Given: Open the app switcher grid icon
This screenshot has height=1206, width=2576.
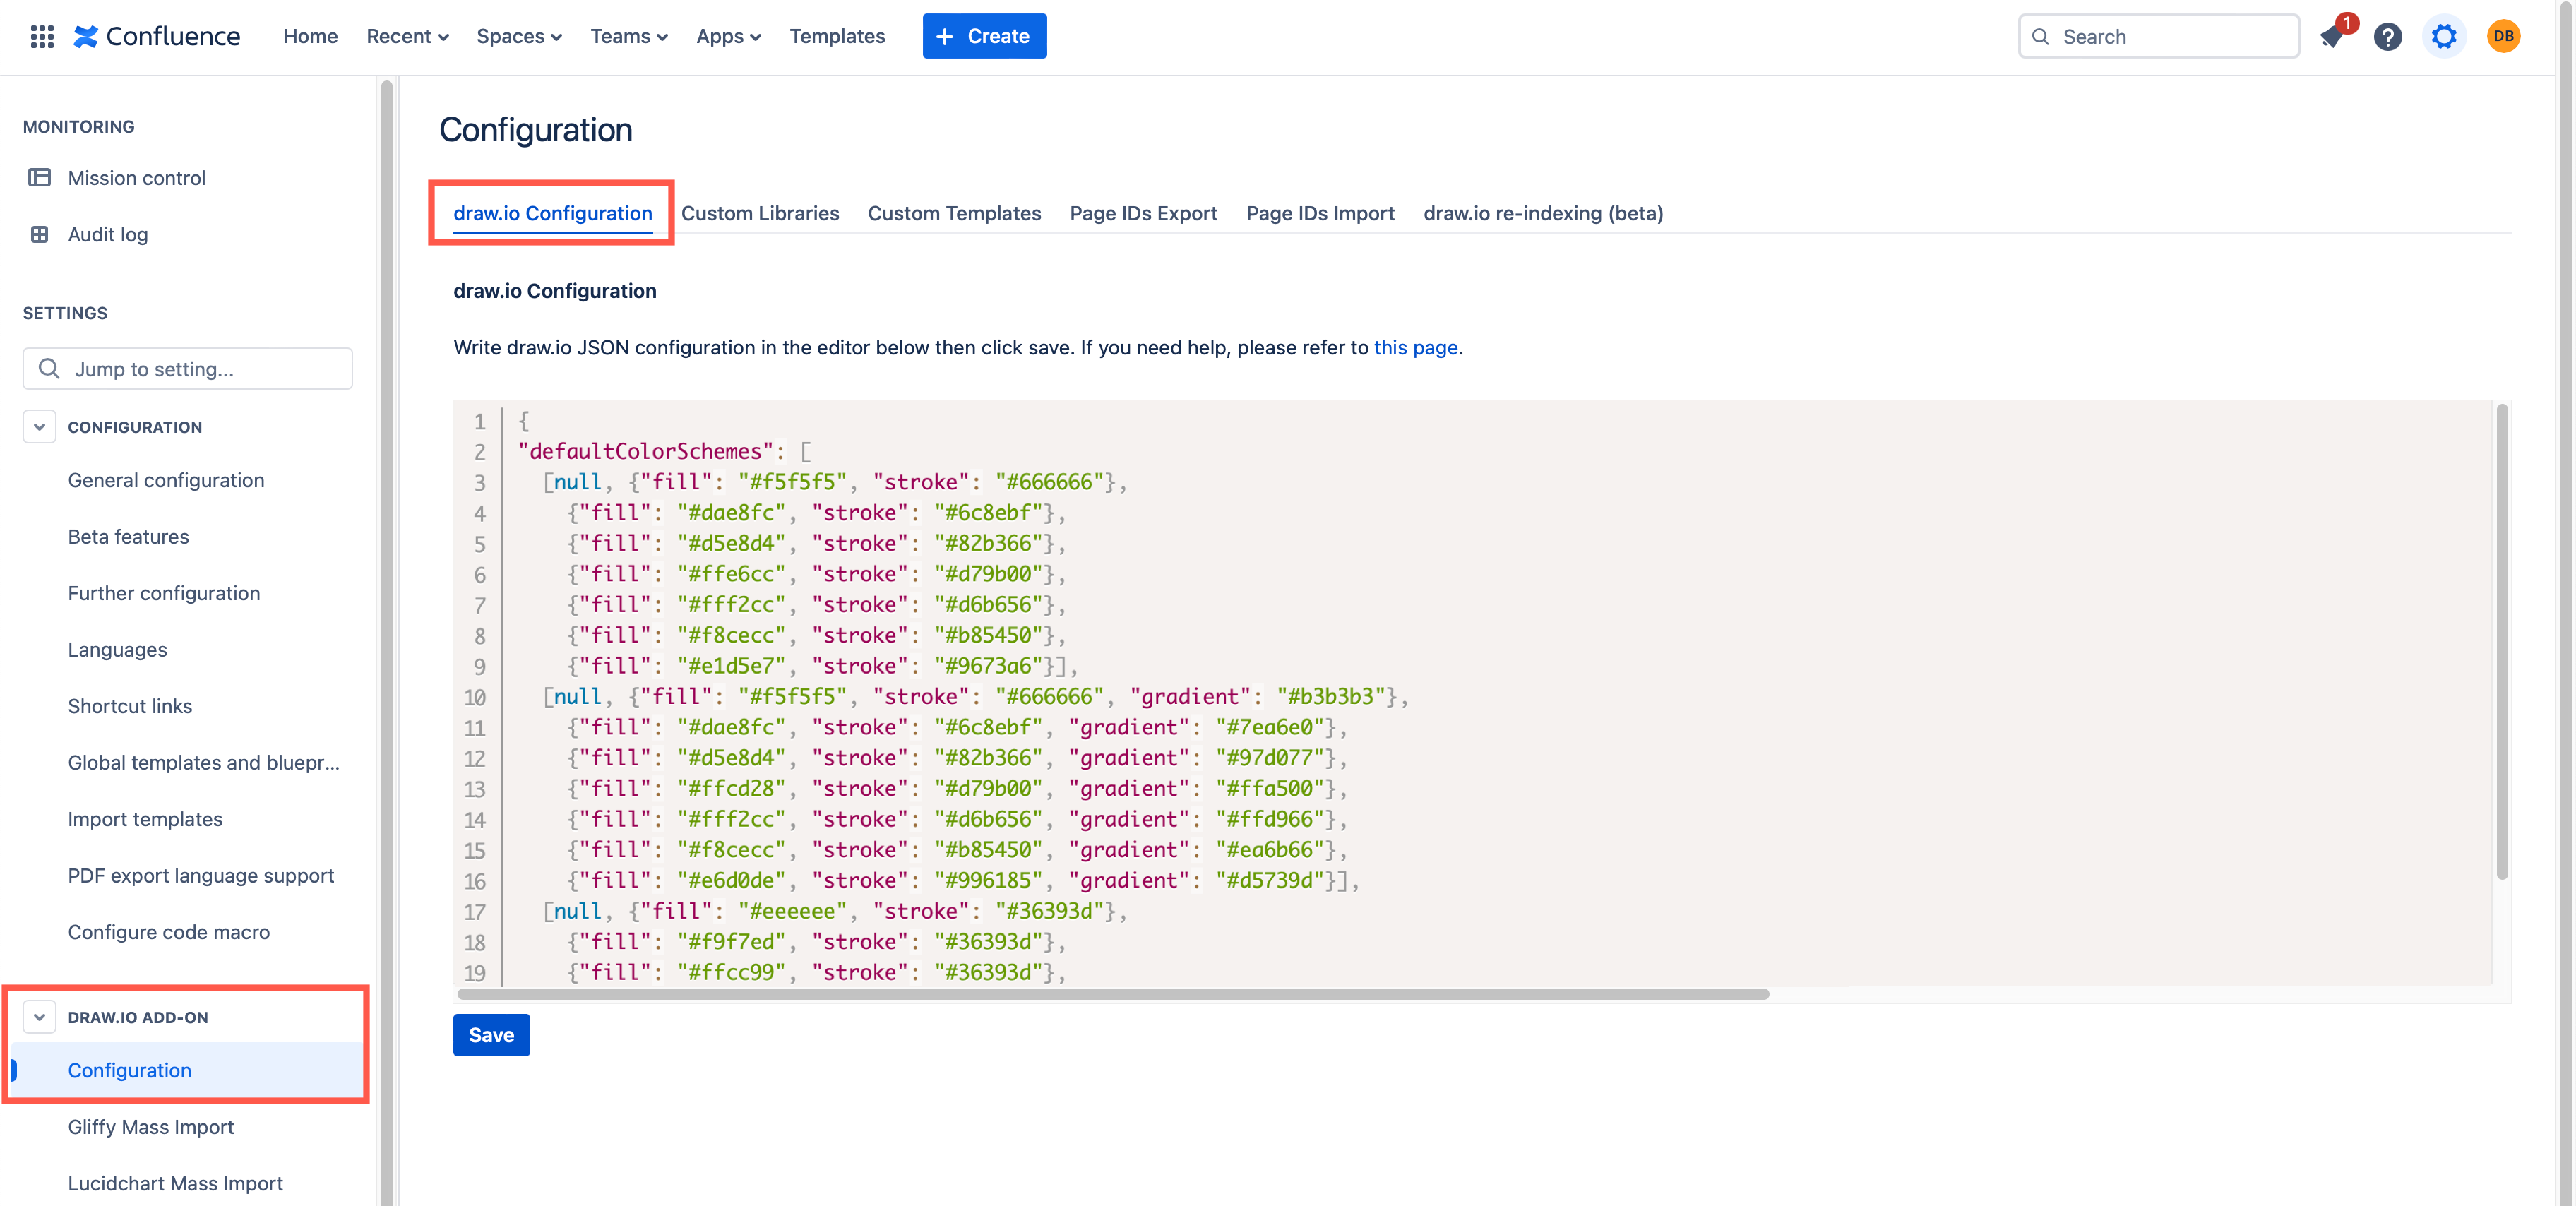Looking at the screenshot, I should (x=42, y=36).
